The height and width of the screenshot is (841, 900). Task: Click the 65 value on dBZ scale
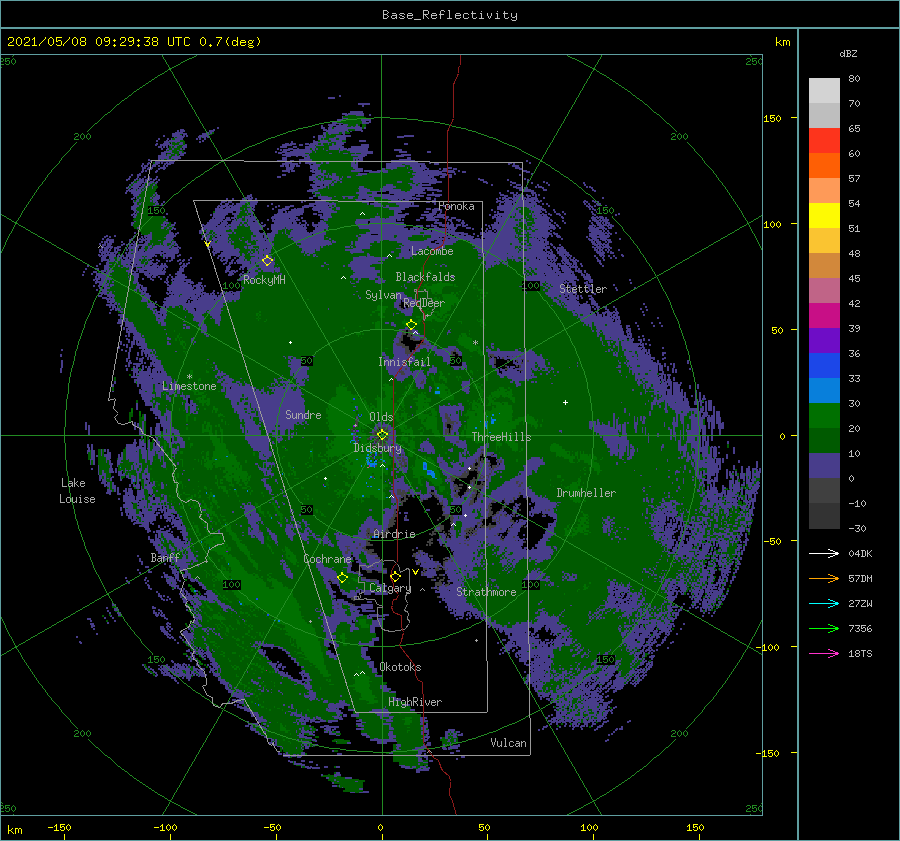pos(854,129)
